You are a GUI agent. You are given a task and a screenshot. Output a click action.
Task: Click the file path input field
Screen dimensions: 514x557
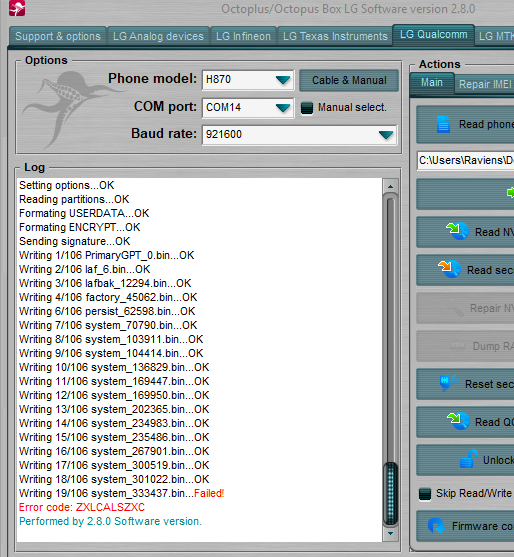[x=466, y=160]
